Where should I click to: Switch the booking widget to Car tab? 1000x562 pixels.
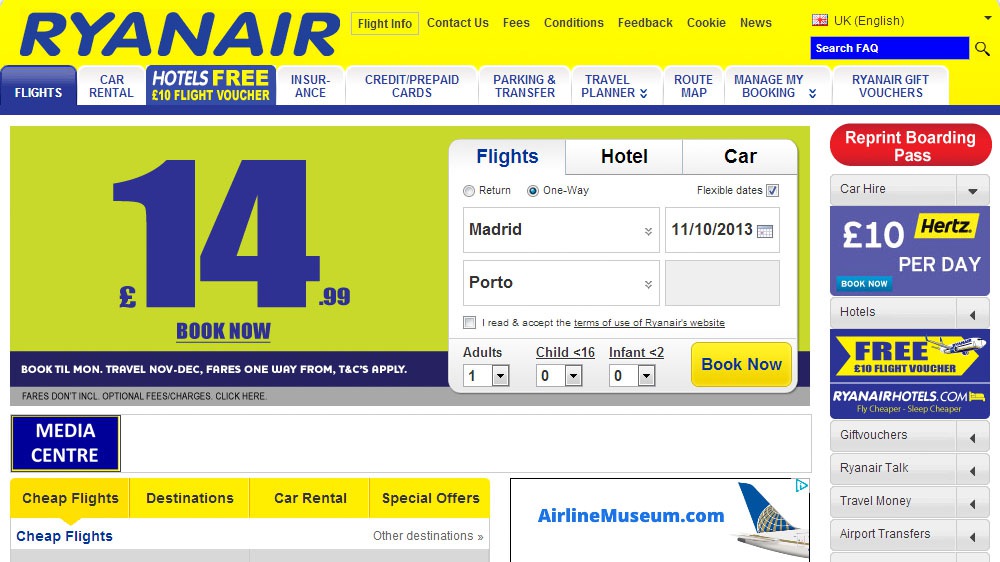(x=740, y=157)
